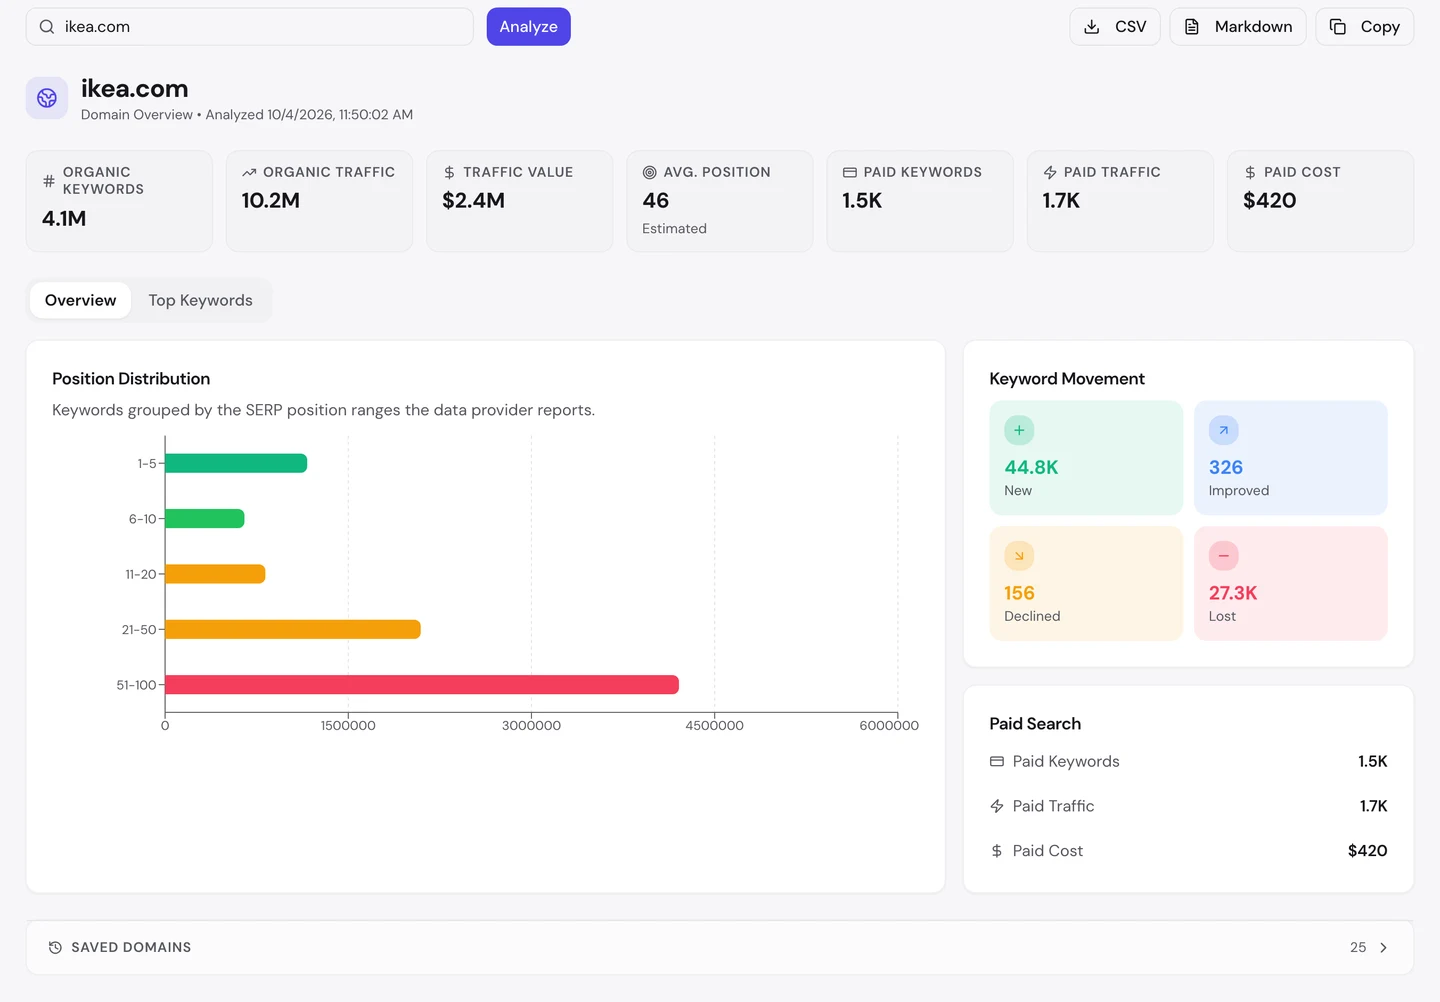Click the Saved Domains count 25
This screenshot has height=1002, width=1440.
1358,948
